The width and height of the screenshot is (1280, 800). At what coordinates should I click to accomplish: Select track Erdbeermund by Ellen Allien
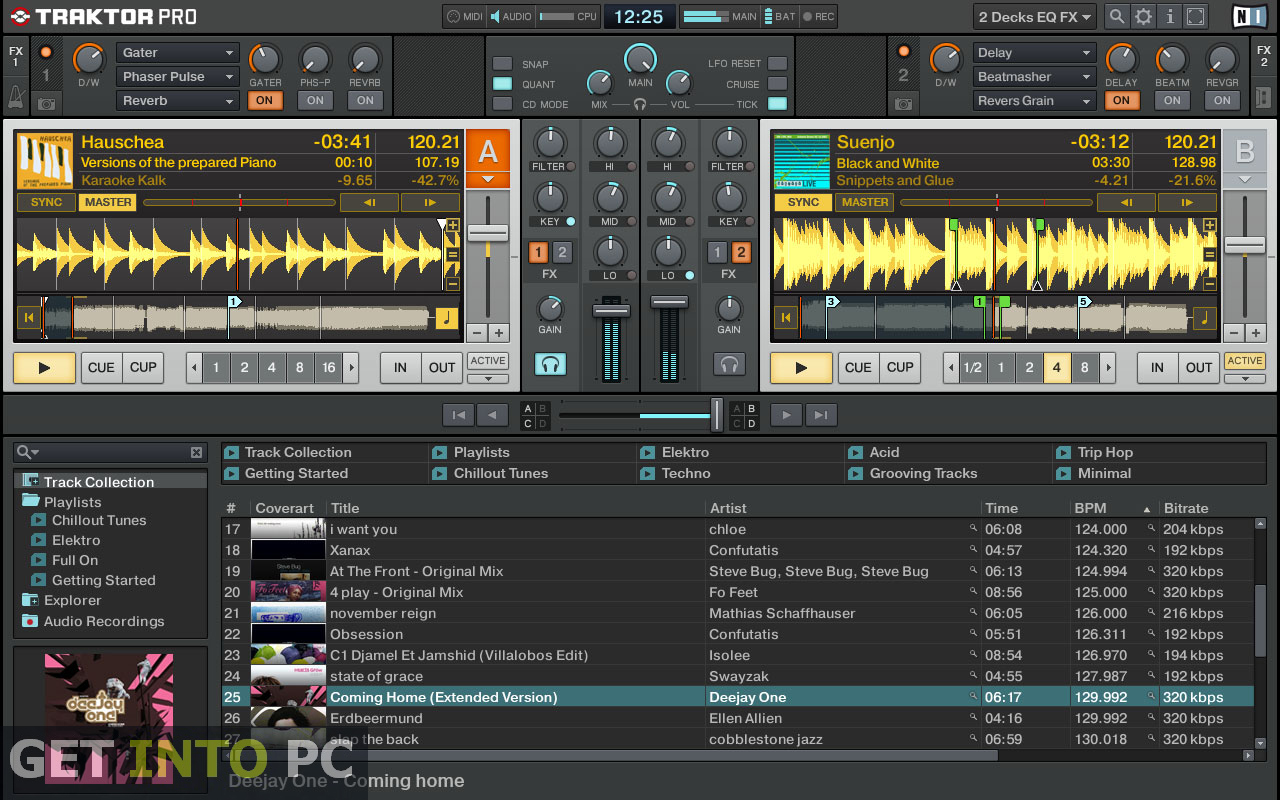coord(737,718)
